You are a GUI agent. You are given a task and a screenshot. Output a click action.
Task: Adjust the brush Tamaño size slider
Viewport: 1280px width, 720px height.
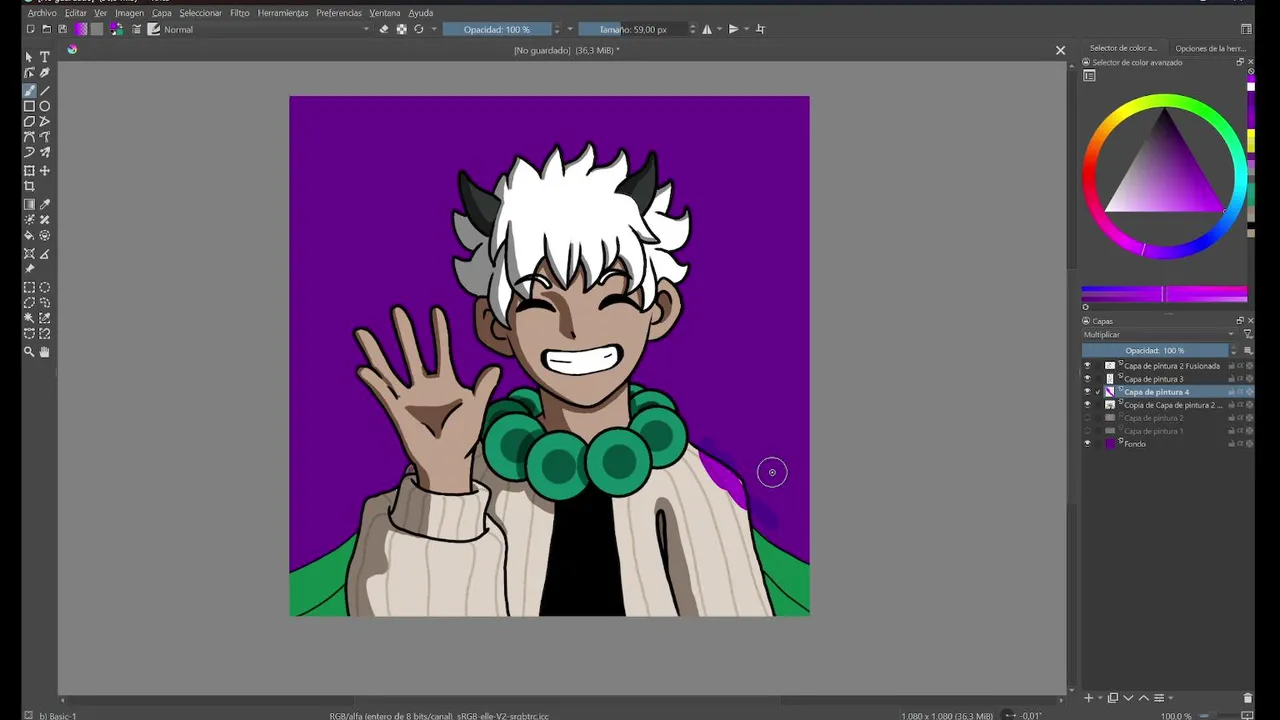tap(633, 29)
